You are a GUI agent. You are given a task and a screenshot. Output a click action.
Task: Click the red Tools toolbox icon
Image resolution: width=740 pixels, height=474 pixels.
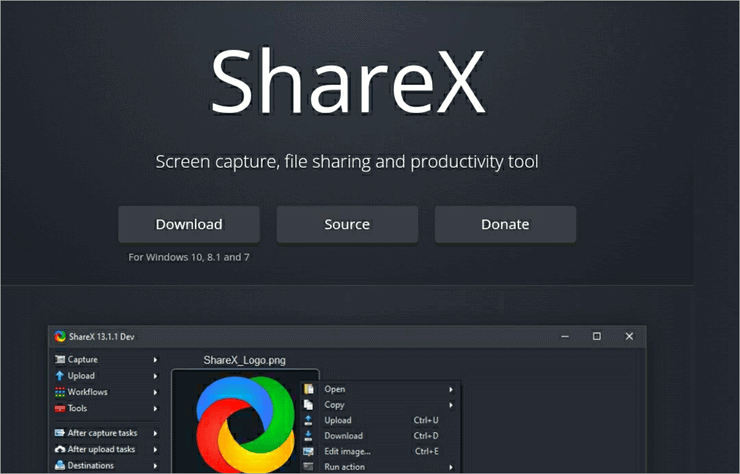click(60, 408)
